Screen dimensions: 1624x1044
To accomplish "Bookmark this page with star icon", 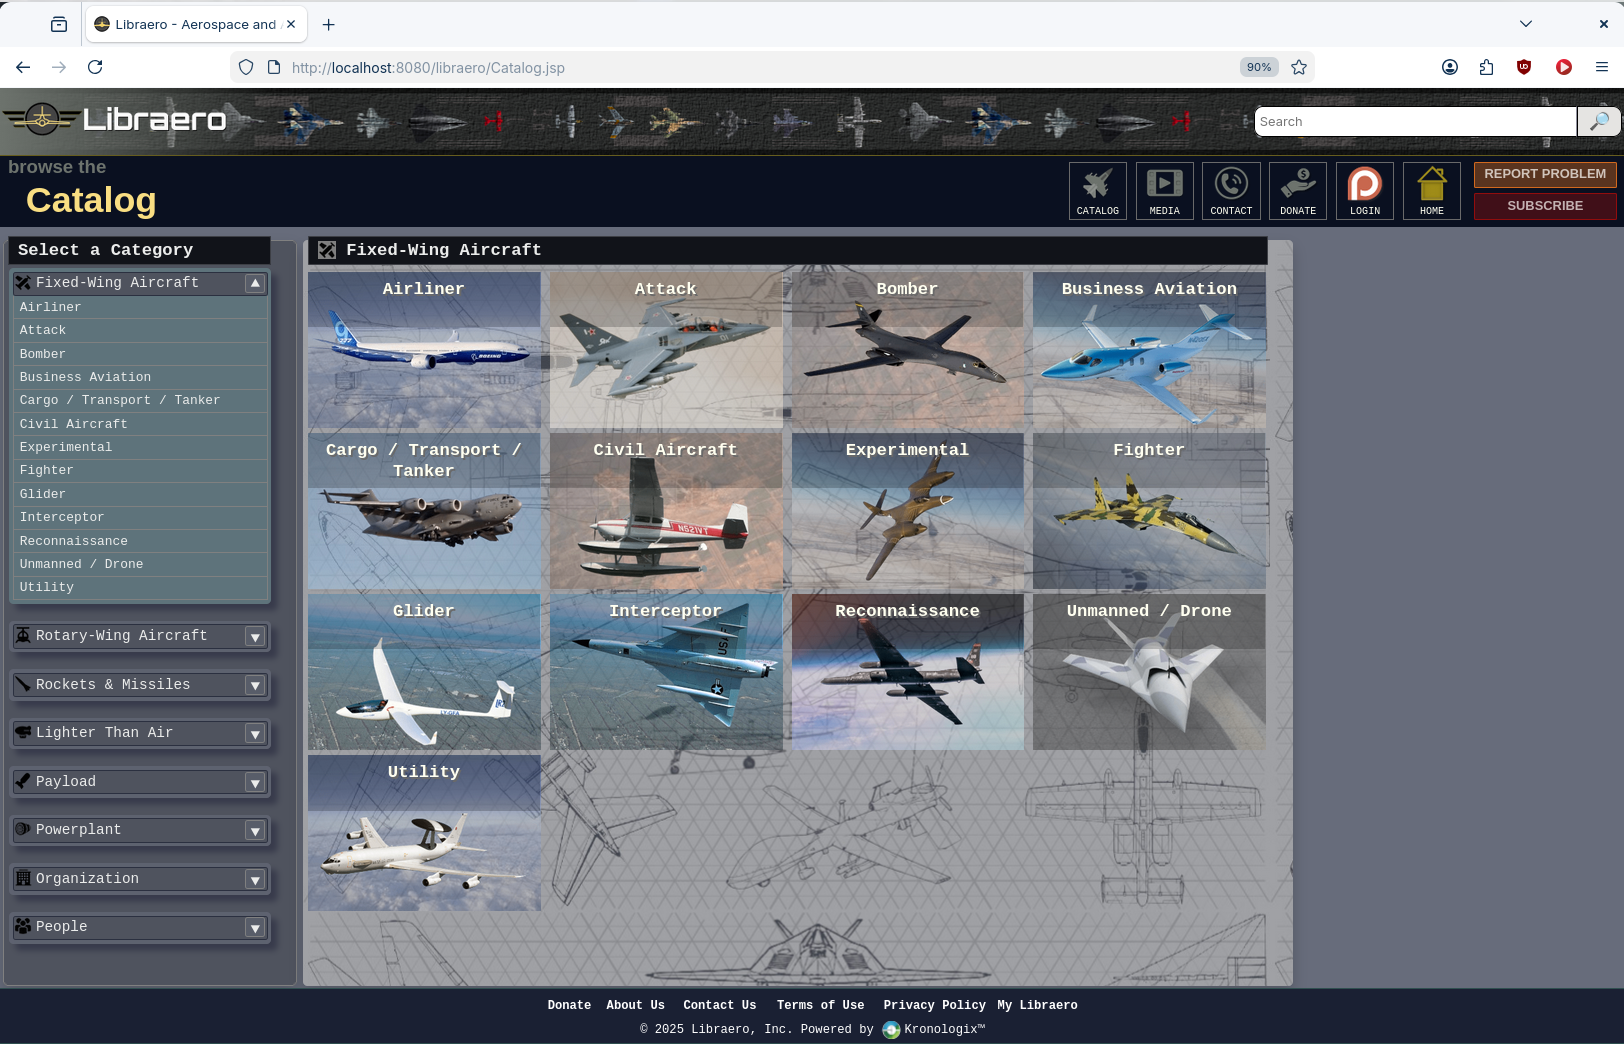I will point(1299,67).
